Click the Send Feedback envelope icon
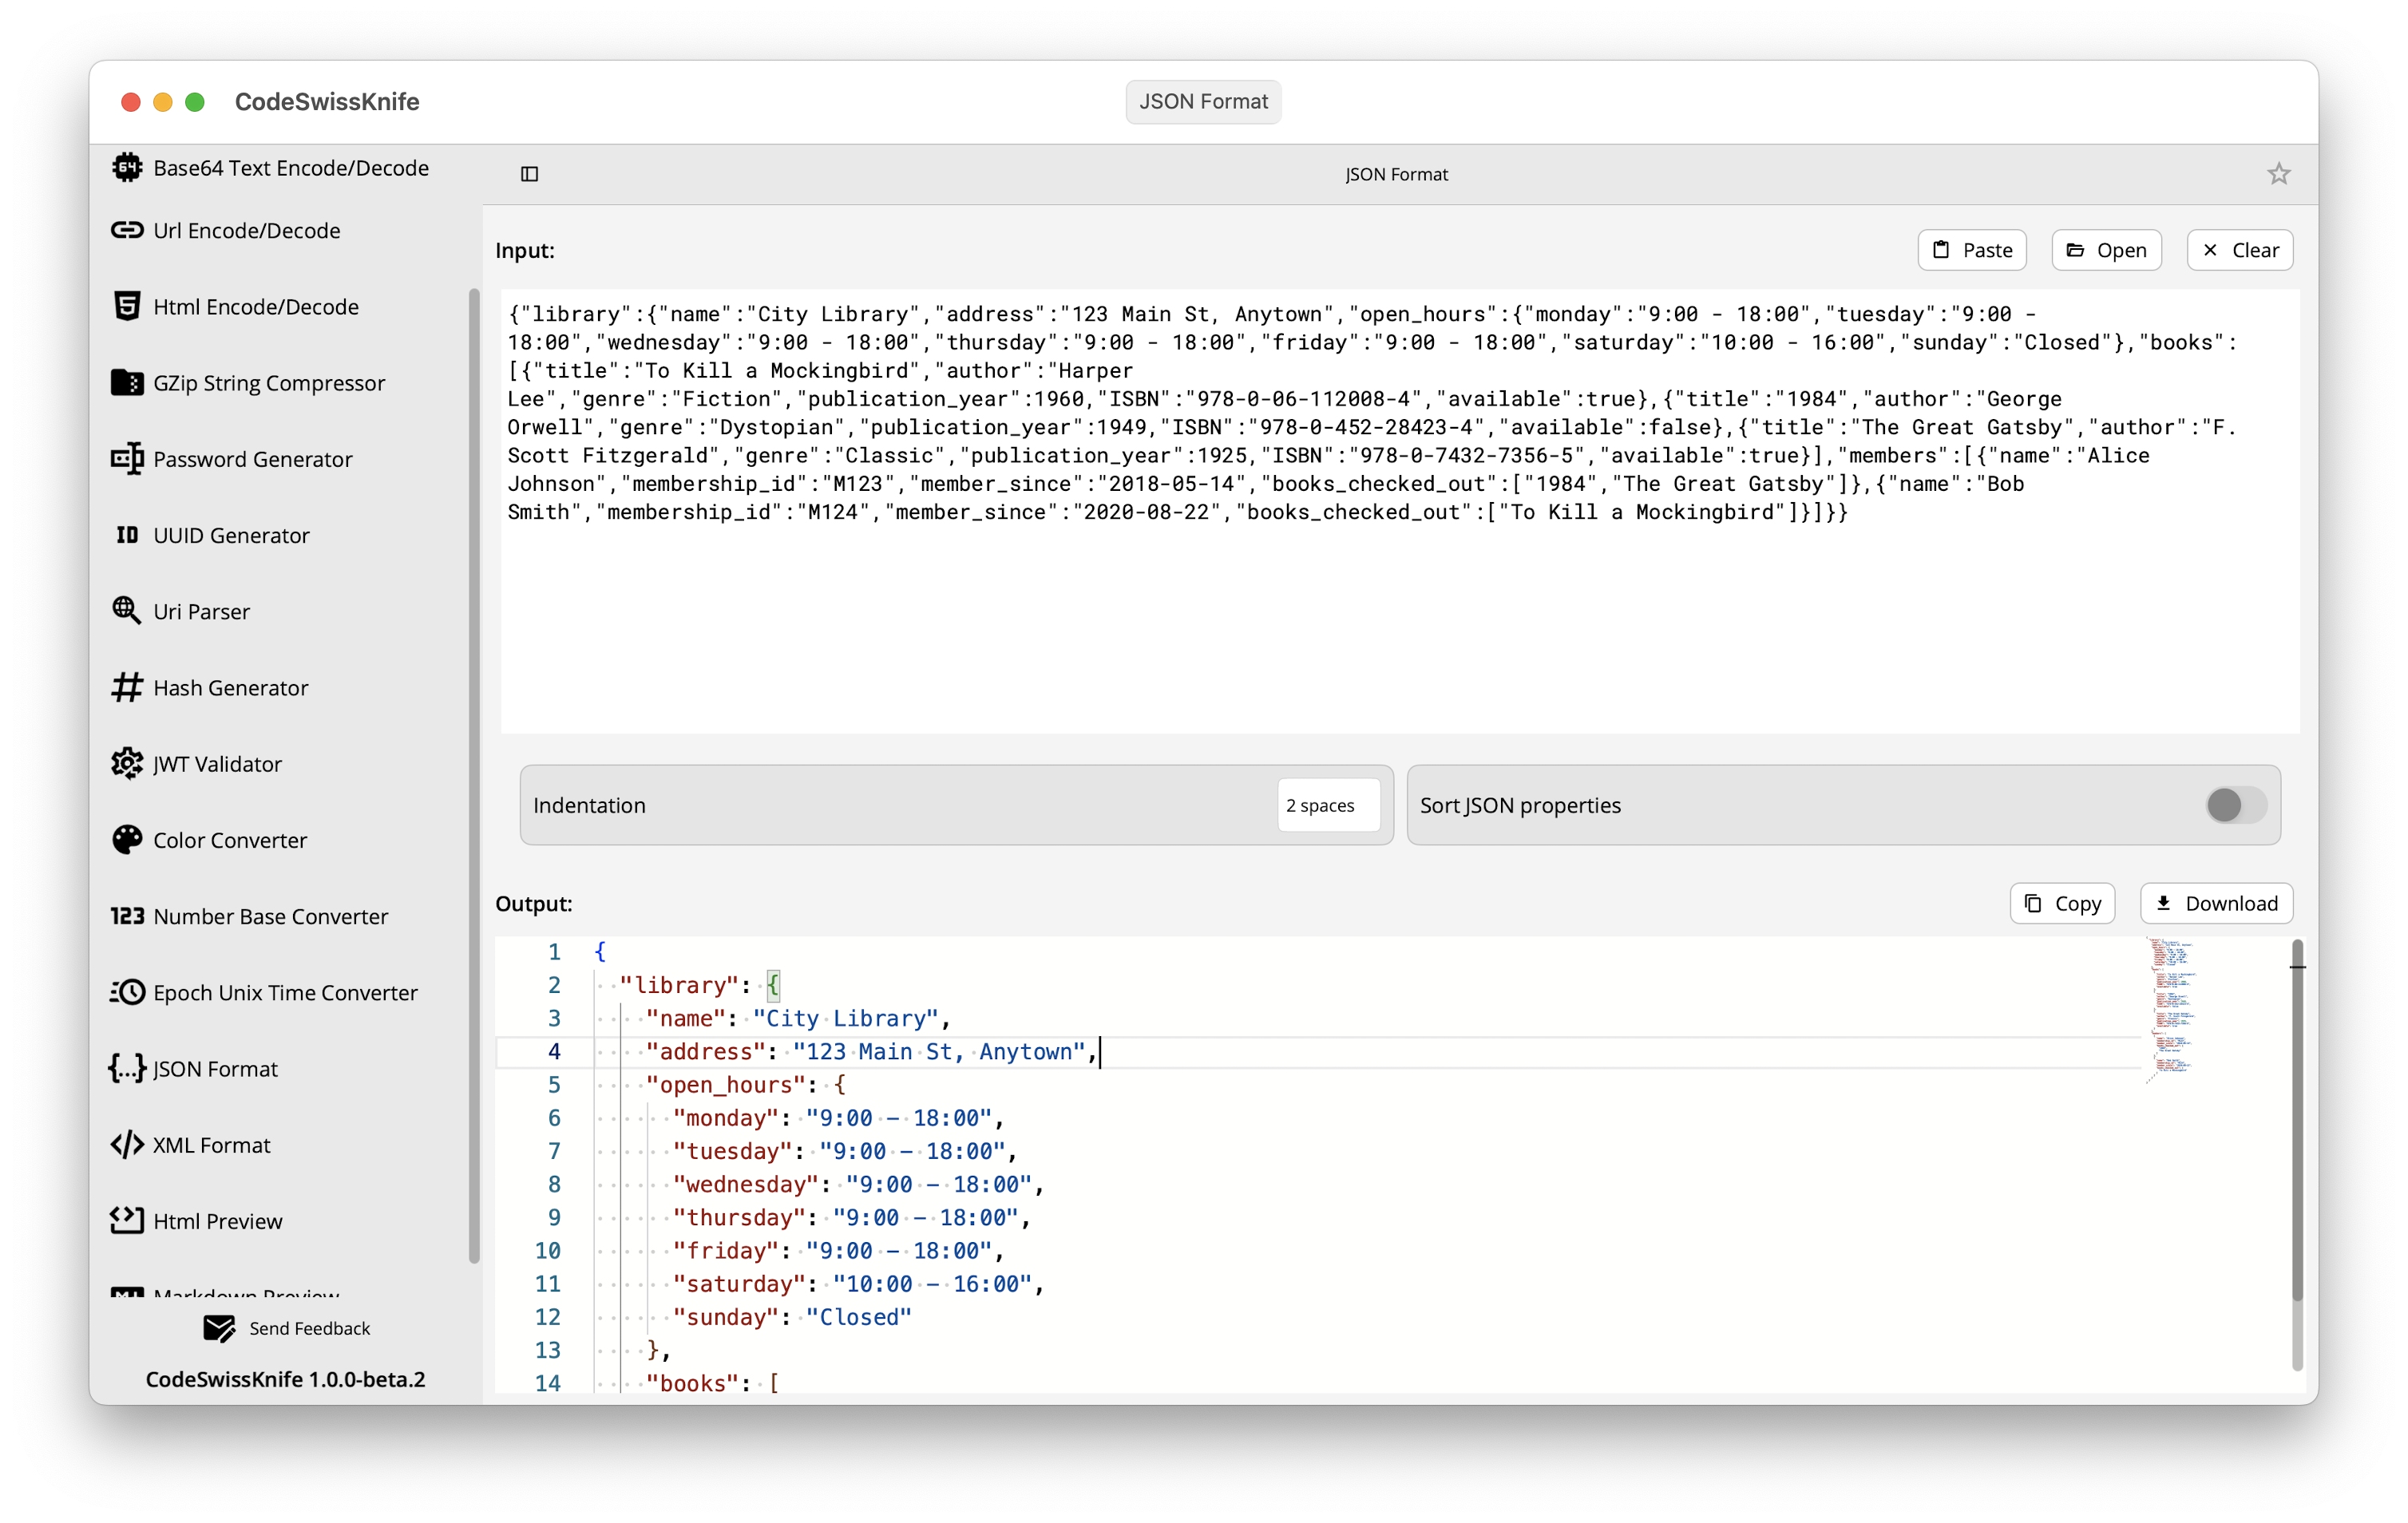Viewport: 2408px width, 1523px height. [x=219, y=1328]
